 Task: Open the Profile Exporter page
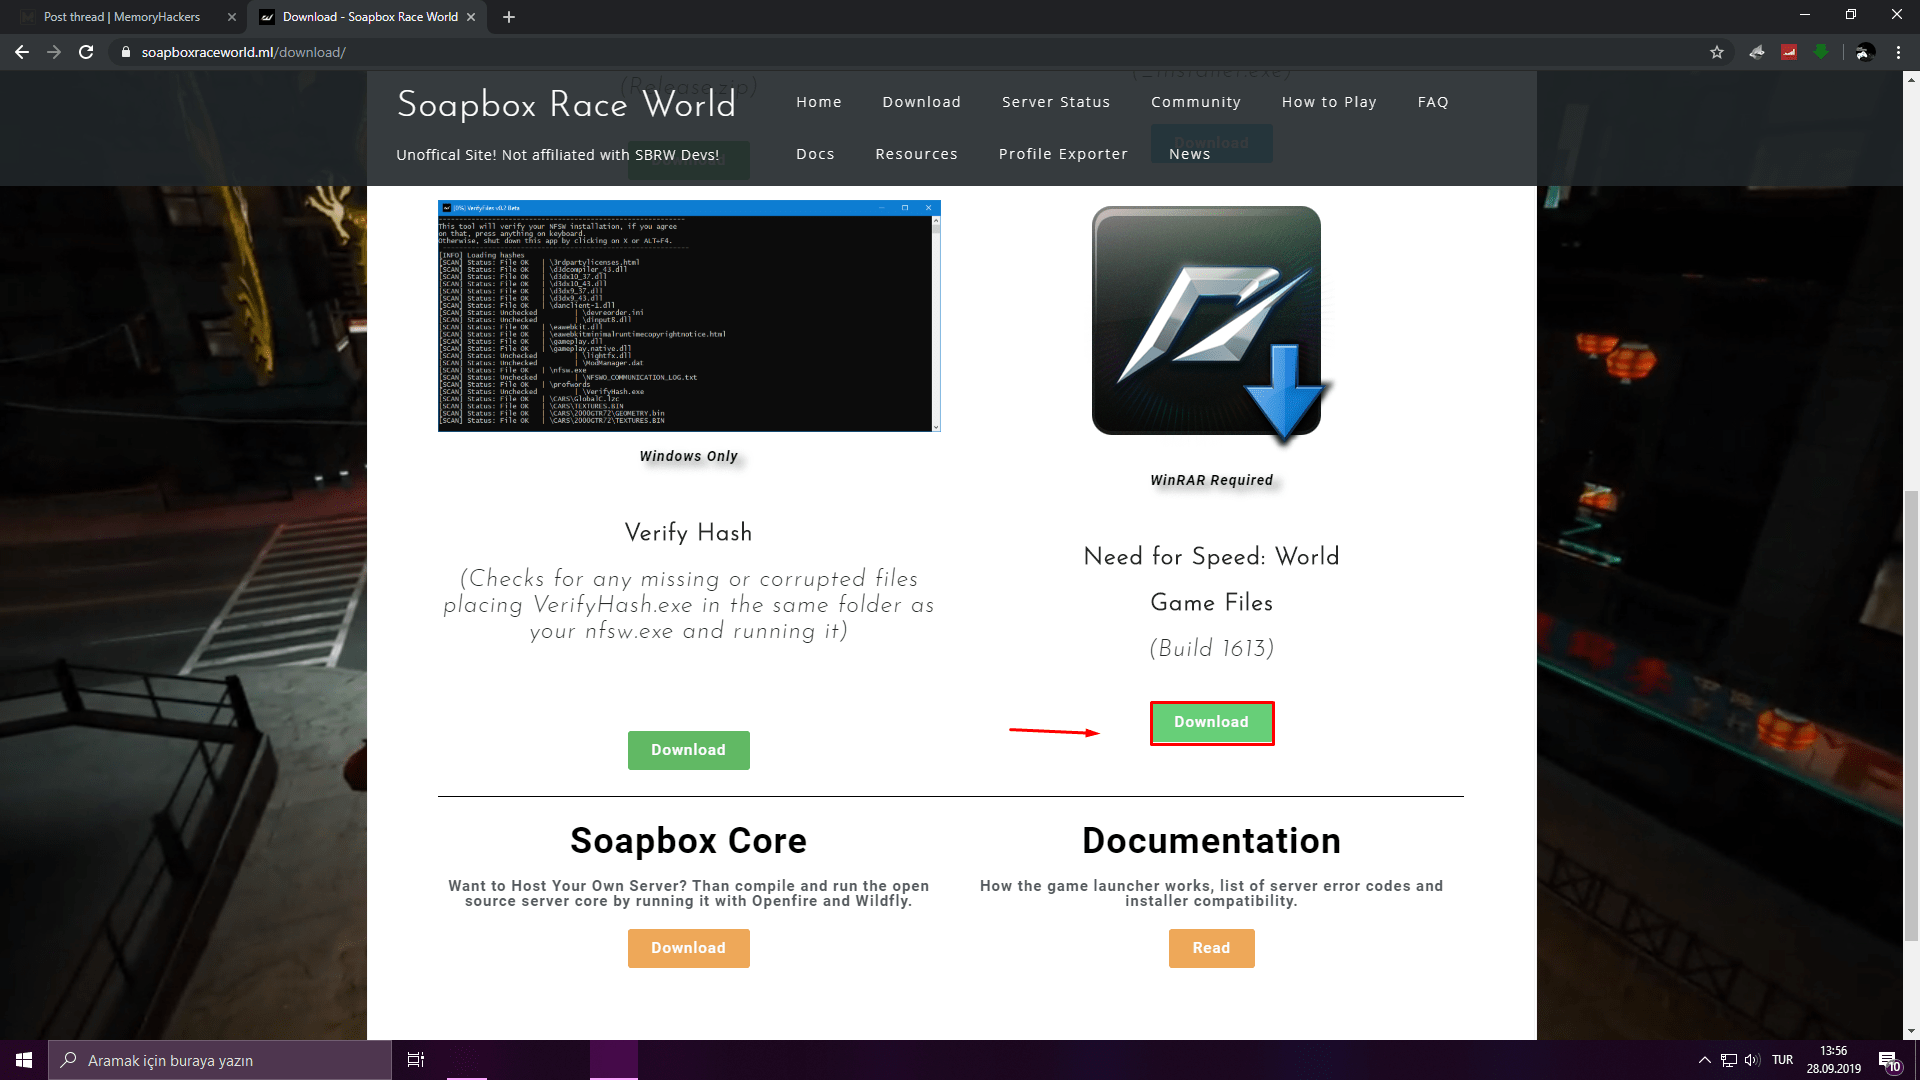(x=1063, y=154)
